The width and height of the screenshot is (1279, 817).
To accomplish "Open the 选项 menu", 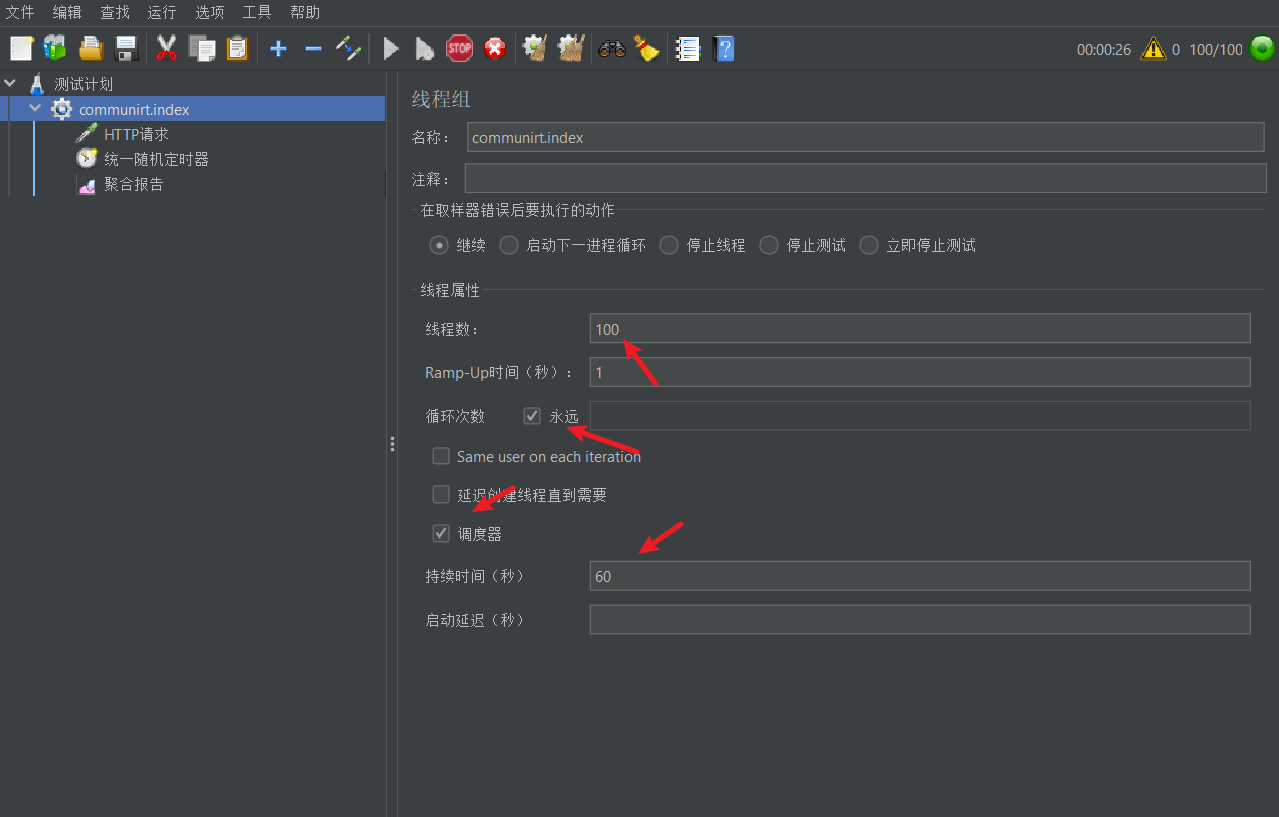I will coord(210,12).
